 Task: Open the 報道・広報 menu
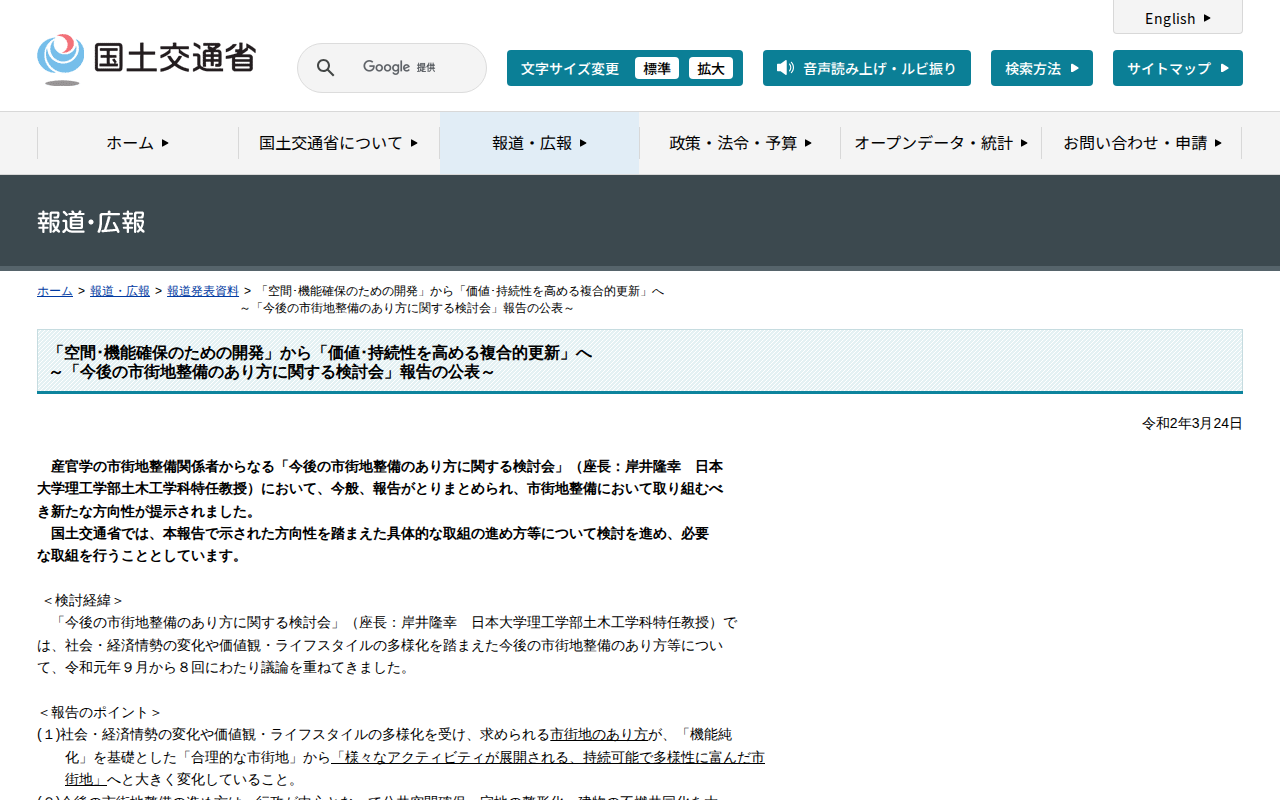click(x=540, y=143)
